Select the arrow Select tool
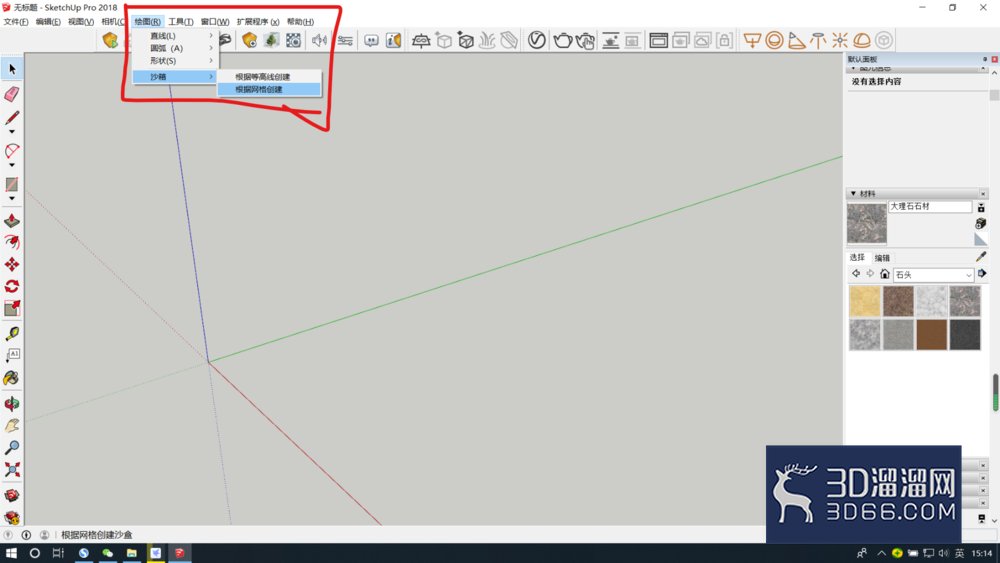 coord(12,69)
